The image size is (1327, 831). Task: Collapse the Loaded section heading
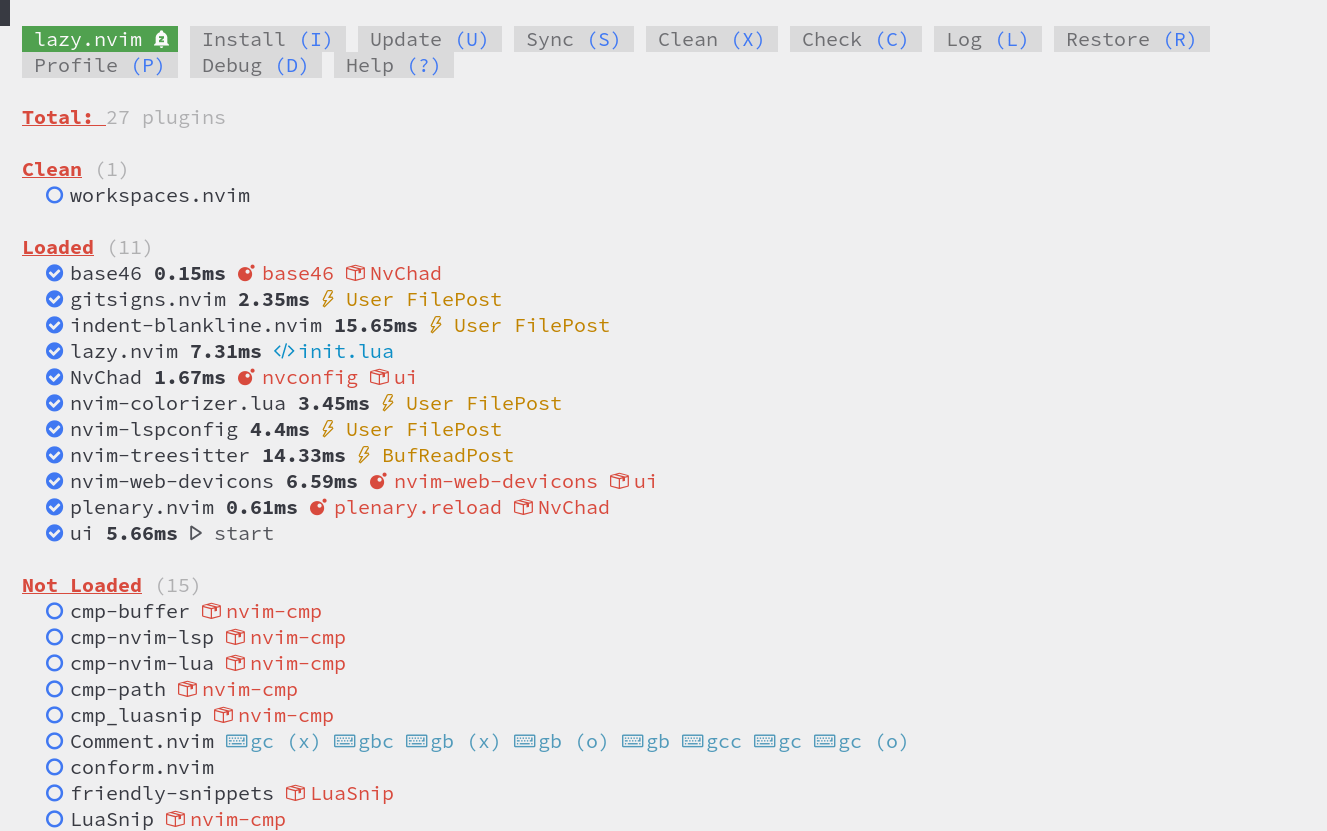pos(58,247)
